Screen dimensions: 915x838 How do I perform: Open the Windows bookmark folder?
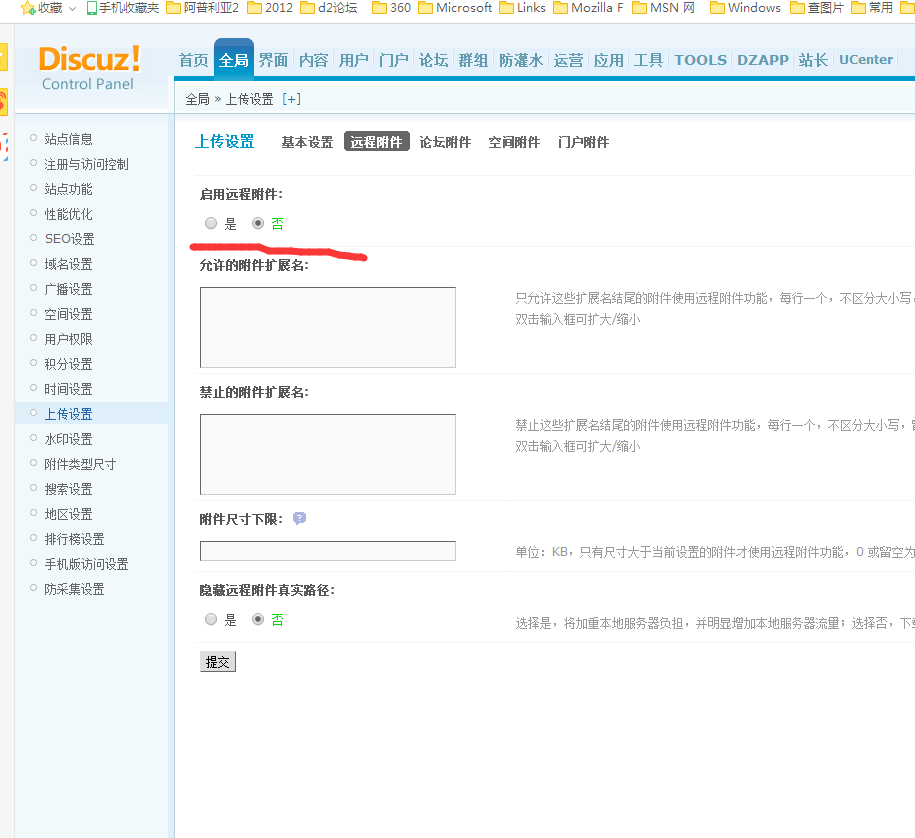[745, 8]
